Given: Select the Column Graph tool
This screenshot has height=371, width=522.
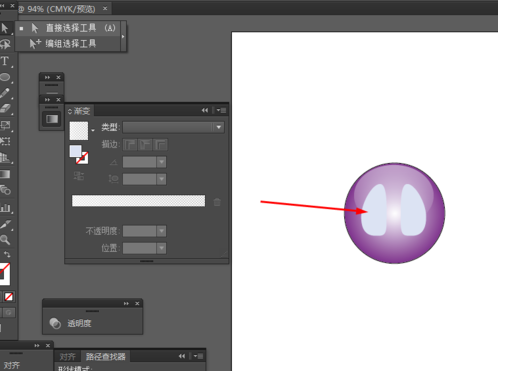Looking at the screenshot, I should point(5,208).
